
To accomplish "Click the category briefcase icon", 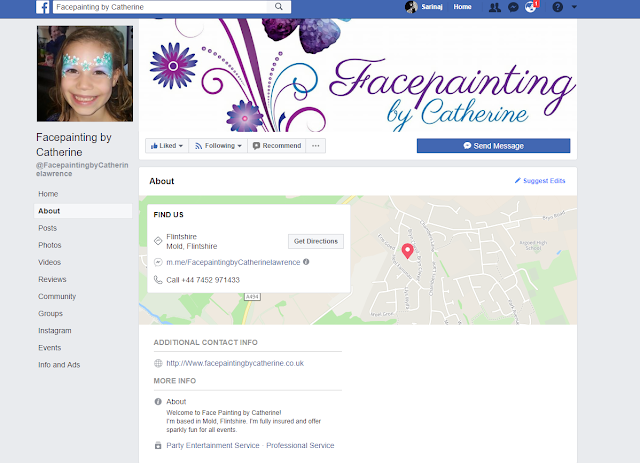I will (158, 445).
